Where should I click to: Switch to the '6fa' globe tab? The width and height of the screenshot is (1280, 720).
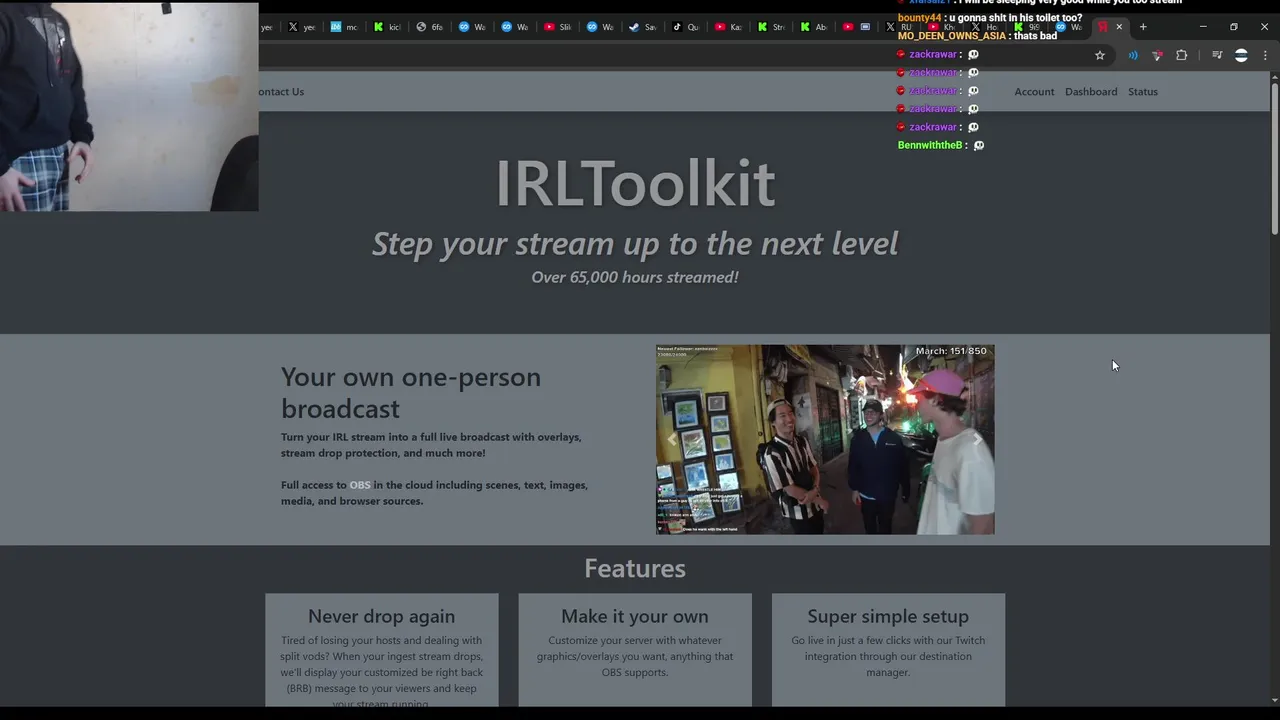point(430,27)
